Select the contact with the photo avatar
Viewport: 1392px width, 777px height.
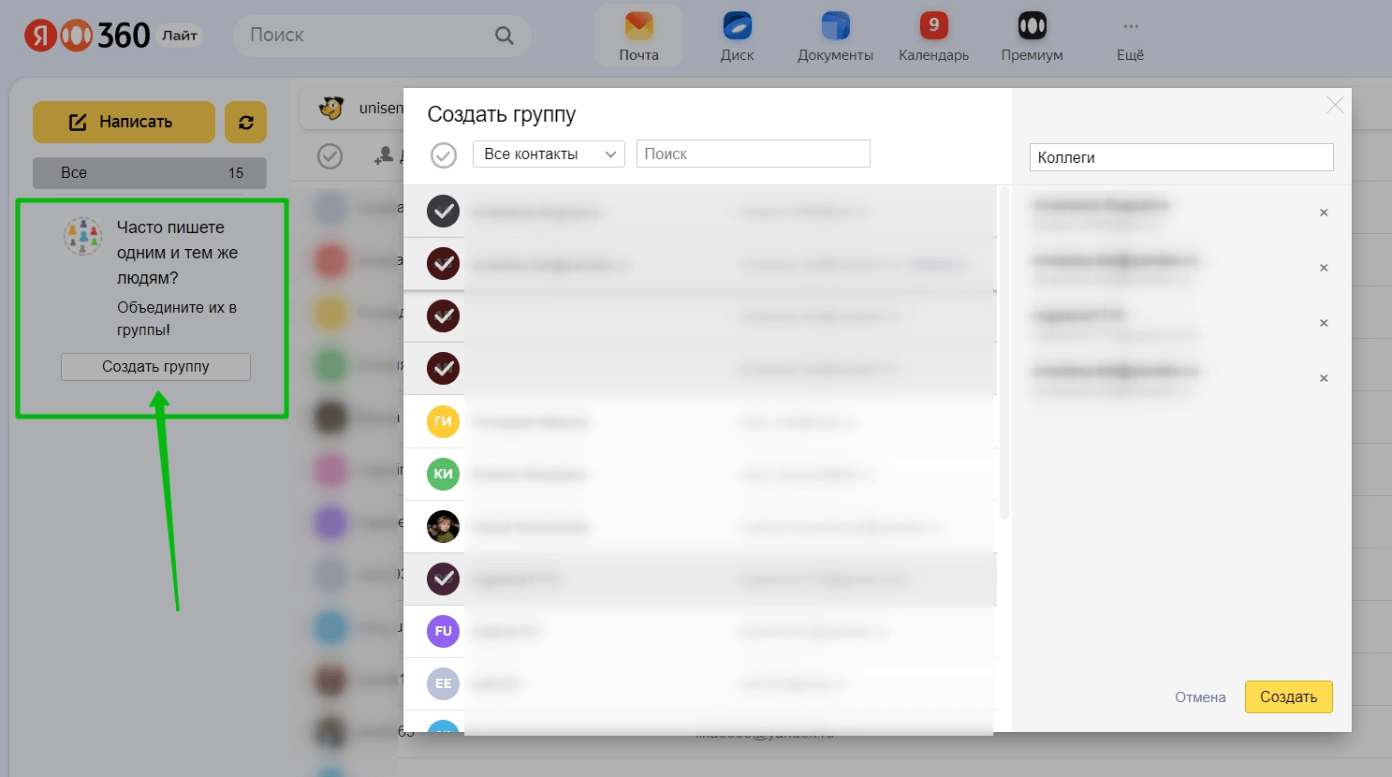click(443, 526)
